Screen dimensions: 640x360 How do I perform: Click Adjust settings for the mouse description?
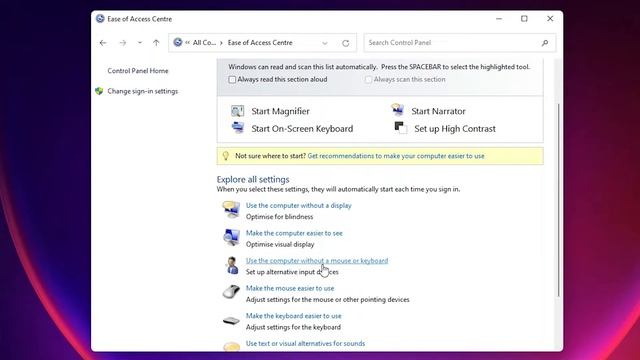point(327,300)
